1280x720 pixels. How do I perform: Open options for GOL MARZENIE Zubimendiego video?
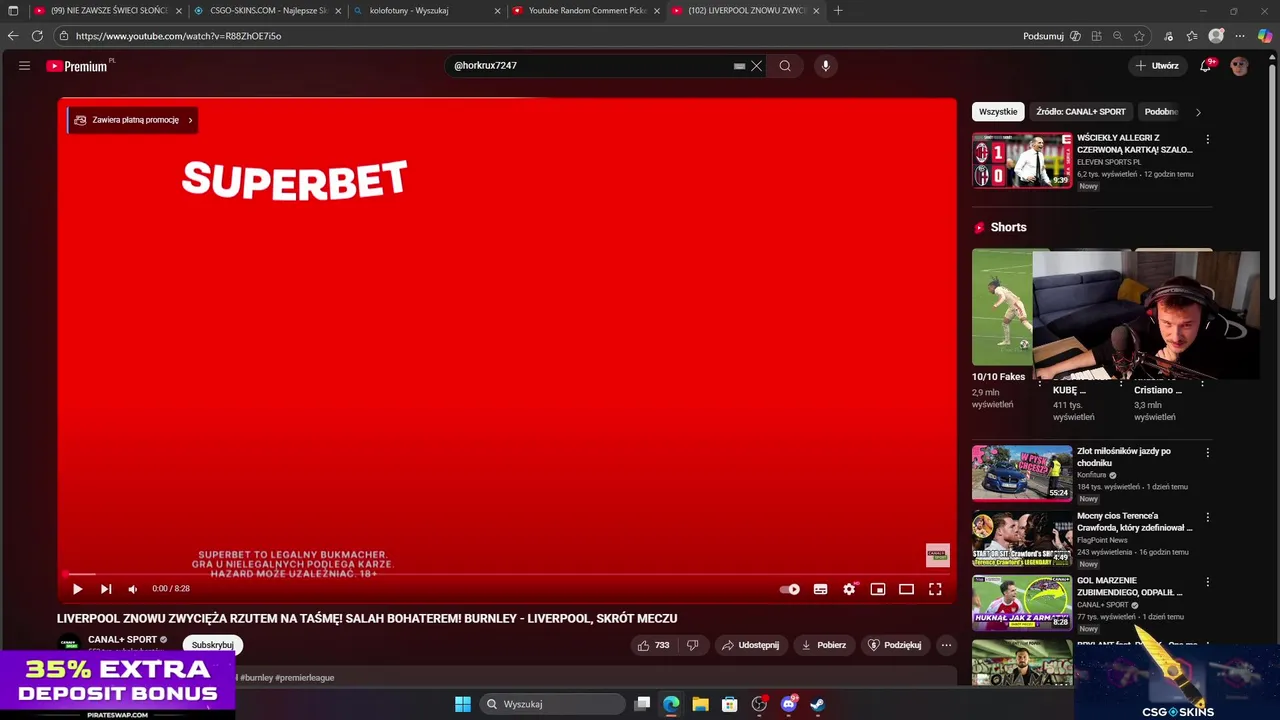(x=1207, y=582)
